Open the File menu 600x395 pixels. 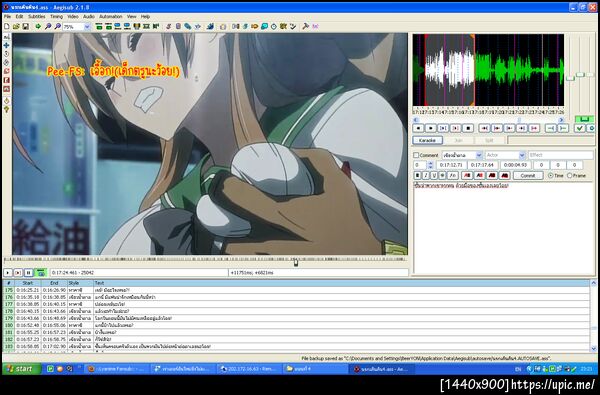7,16
